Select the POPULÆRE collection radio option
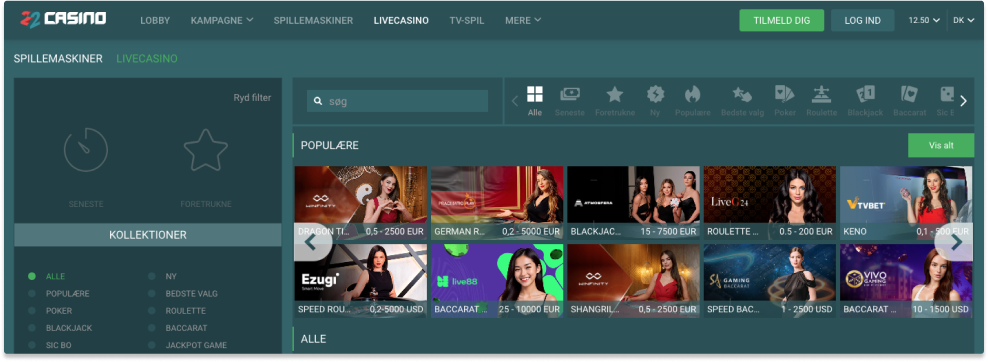This screenshot has height=362, width=988. tap(32, 293)
